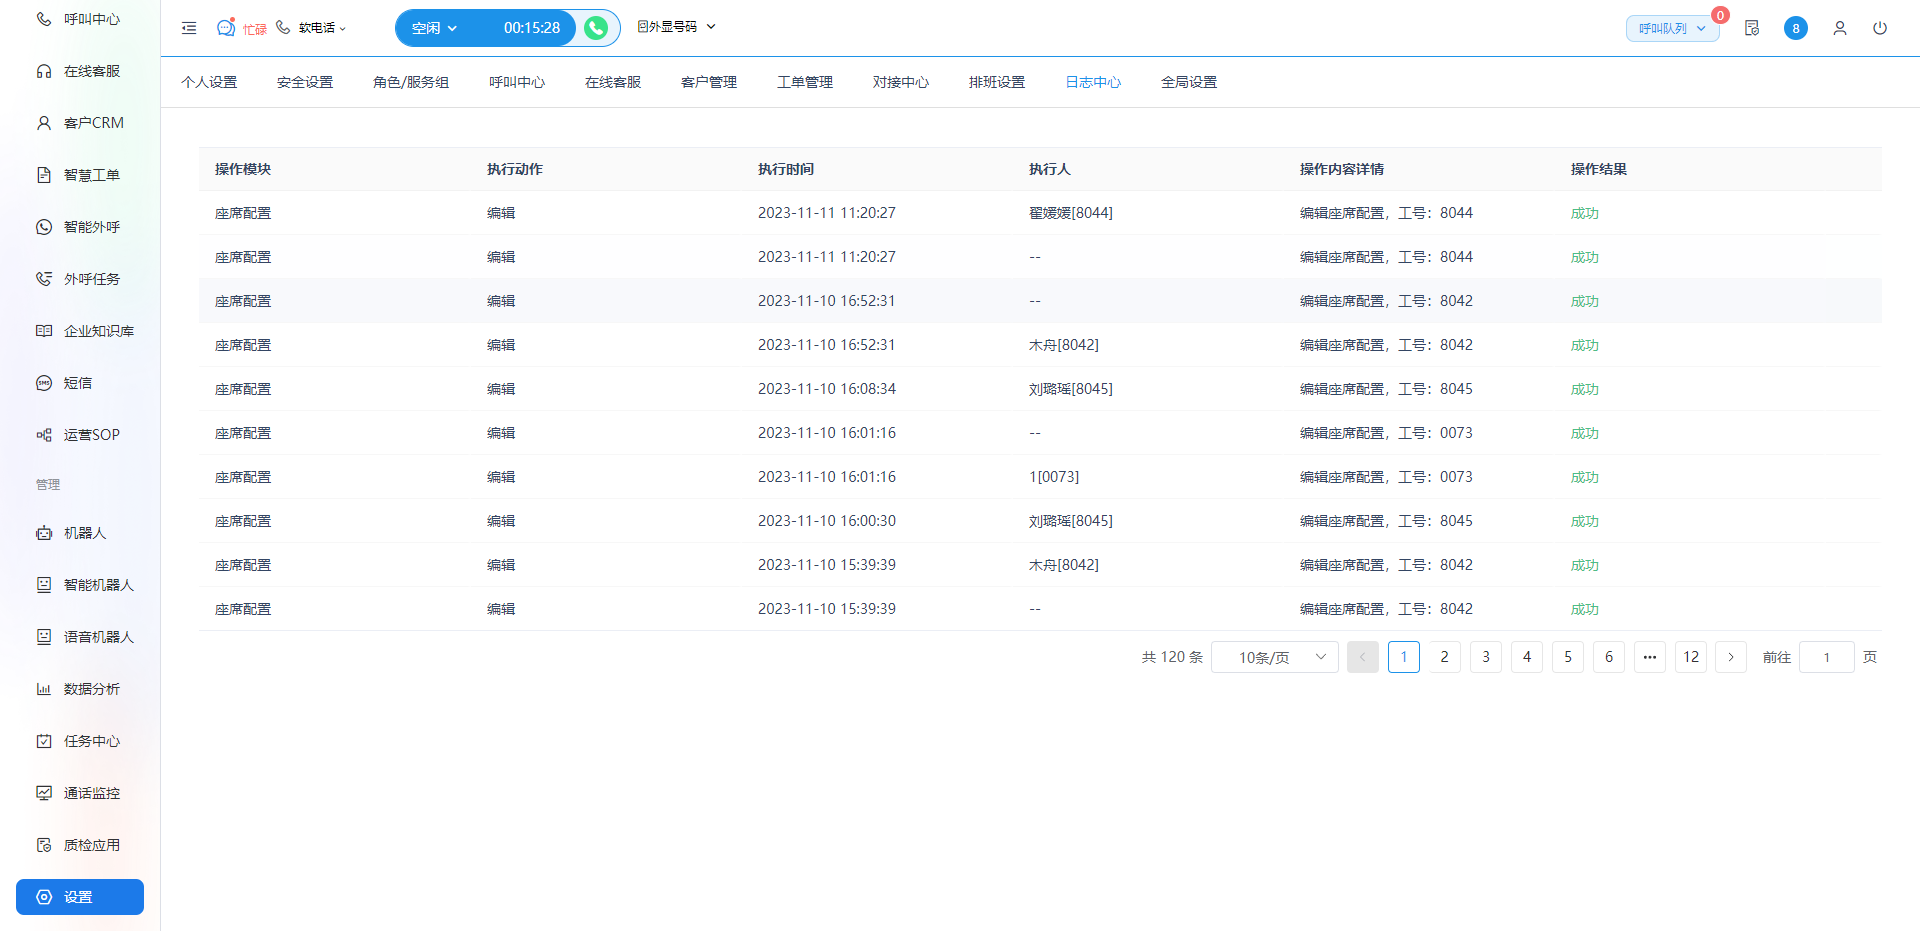Open 质检应用 in the sidebar
This screenshot has height=931, width=1920.
coord(80,845)
